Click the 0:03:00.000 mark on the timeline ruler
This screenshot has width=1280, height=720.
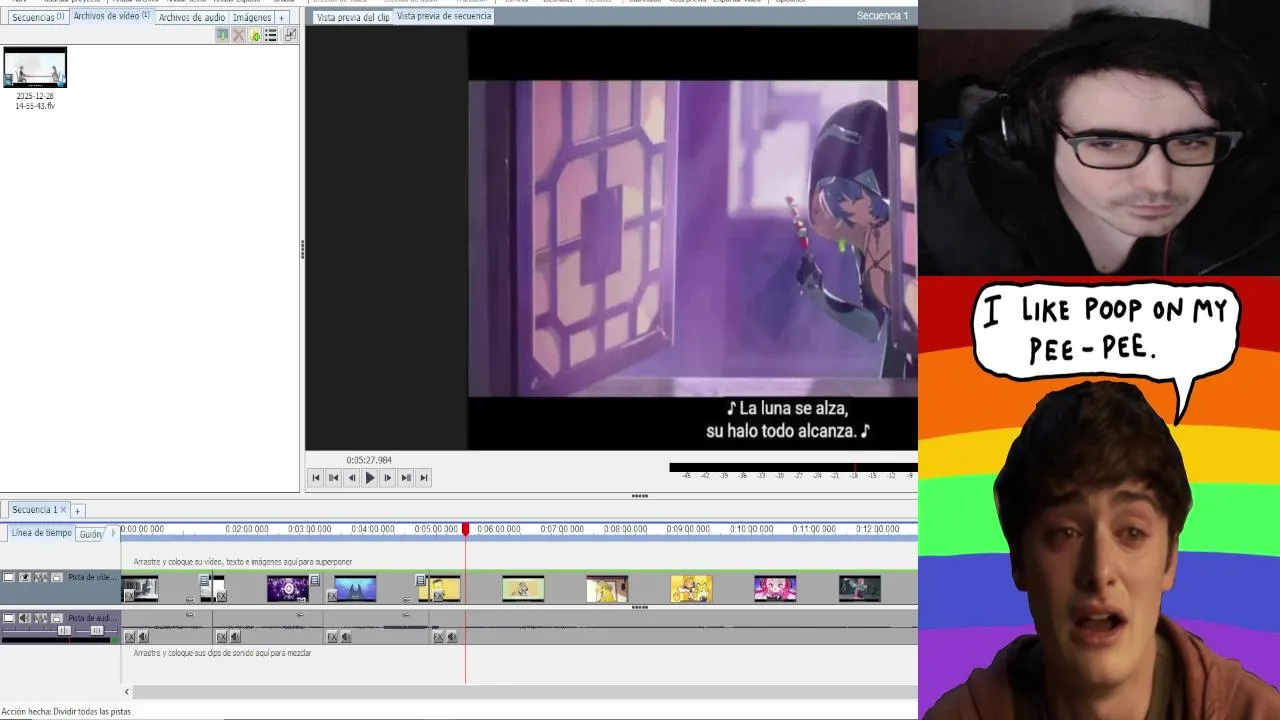click(x=310, y=529)
